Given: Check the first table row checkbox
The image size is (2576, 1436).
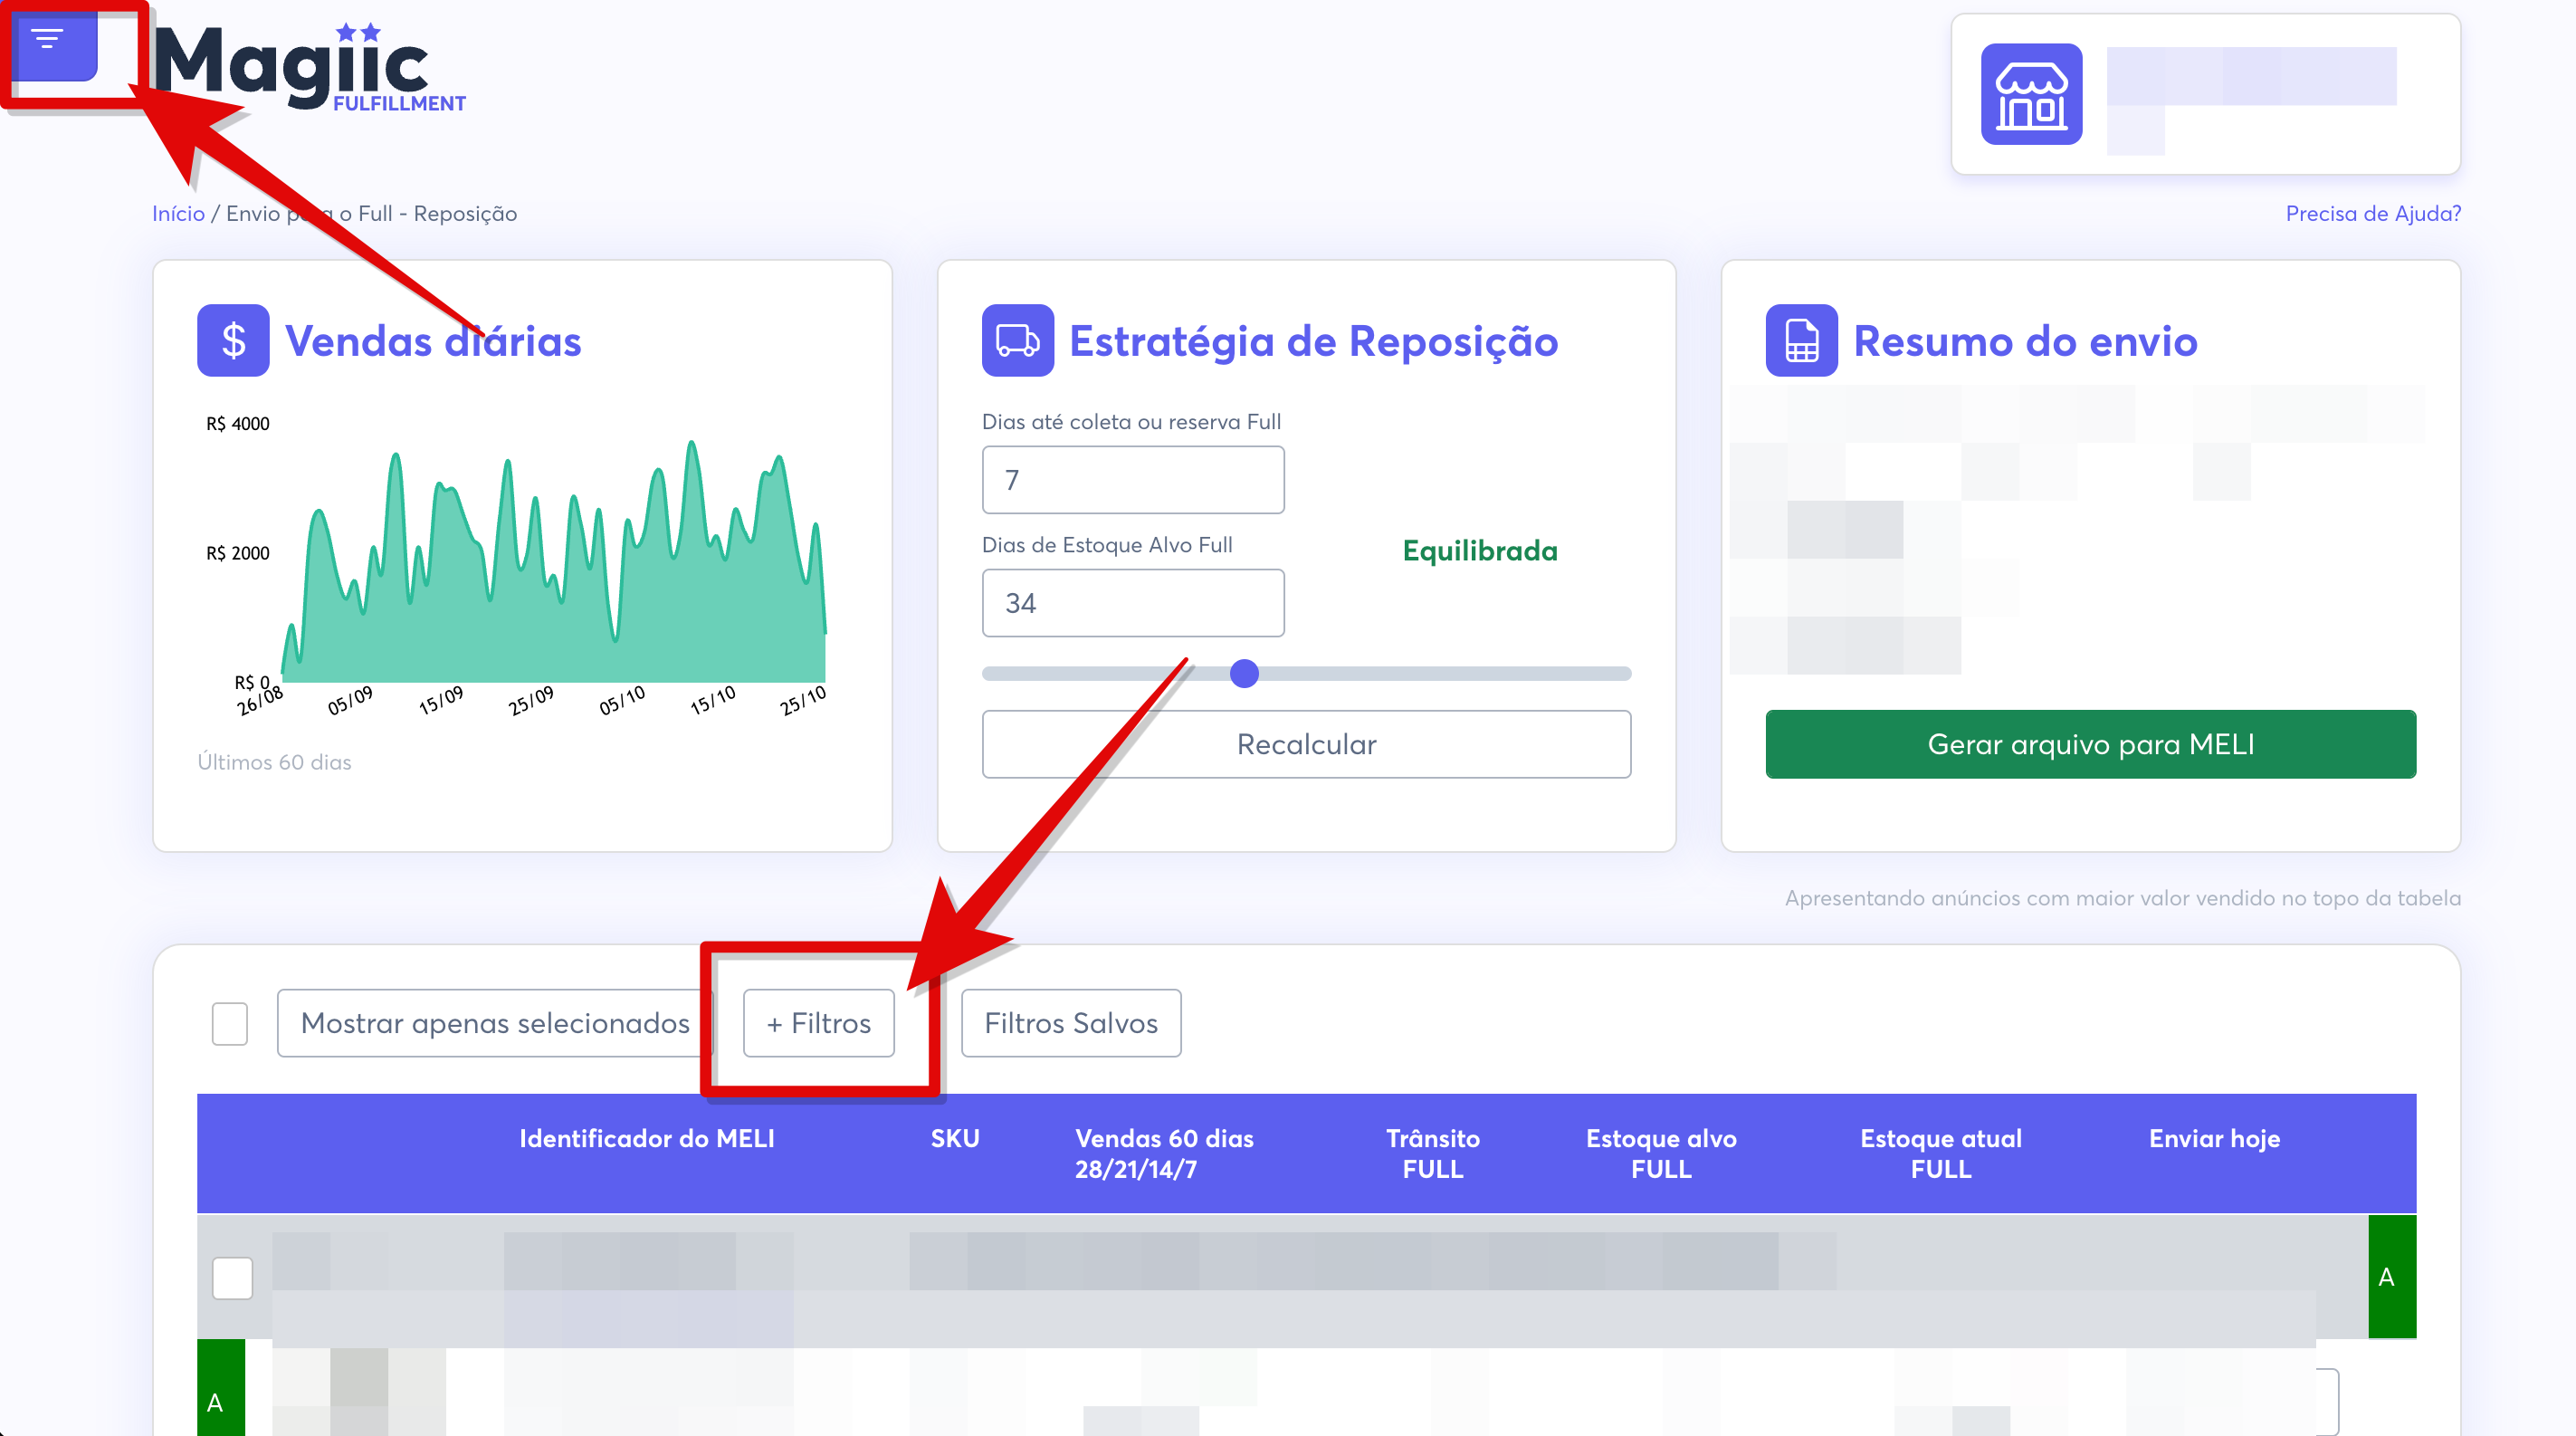Looking at the screenshot, I should [232, 1277].
